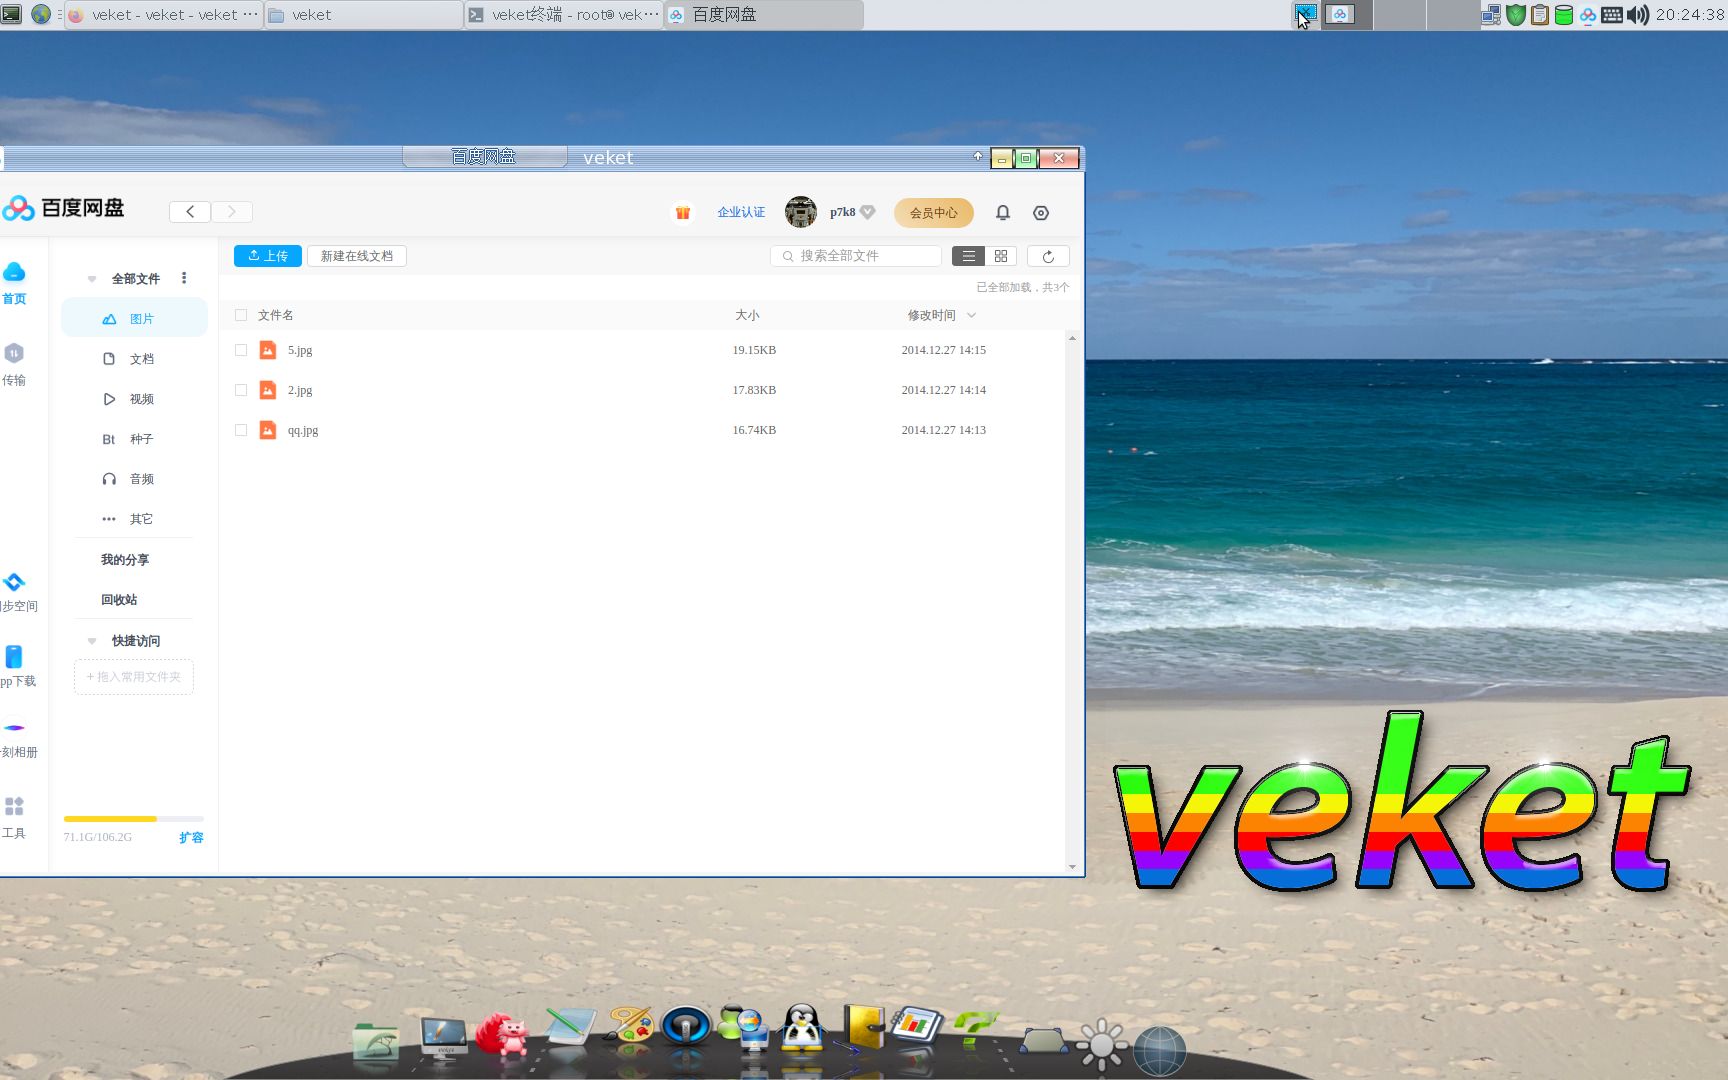Switch to veket terminal taskbar window
1728x1080 pixels.
tap(564, 15)
